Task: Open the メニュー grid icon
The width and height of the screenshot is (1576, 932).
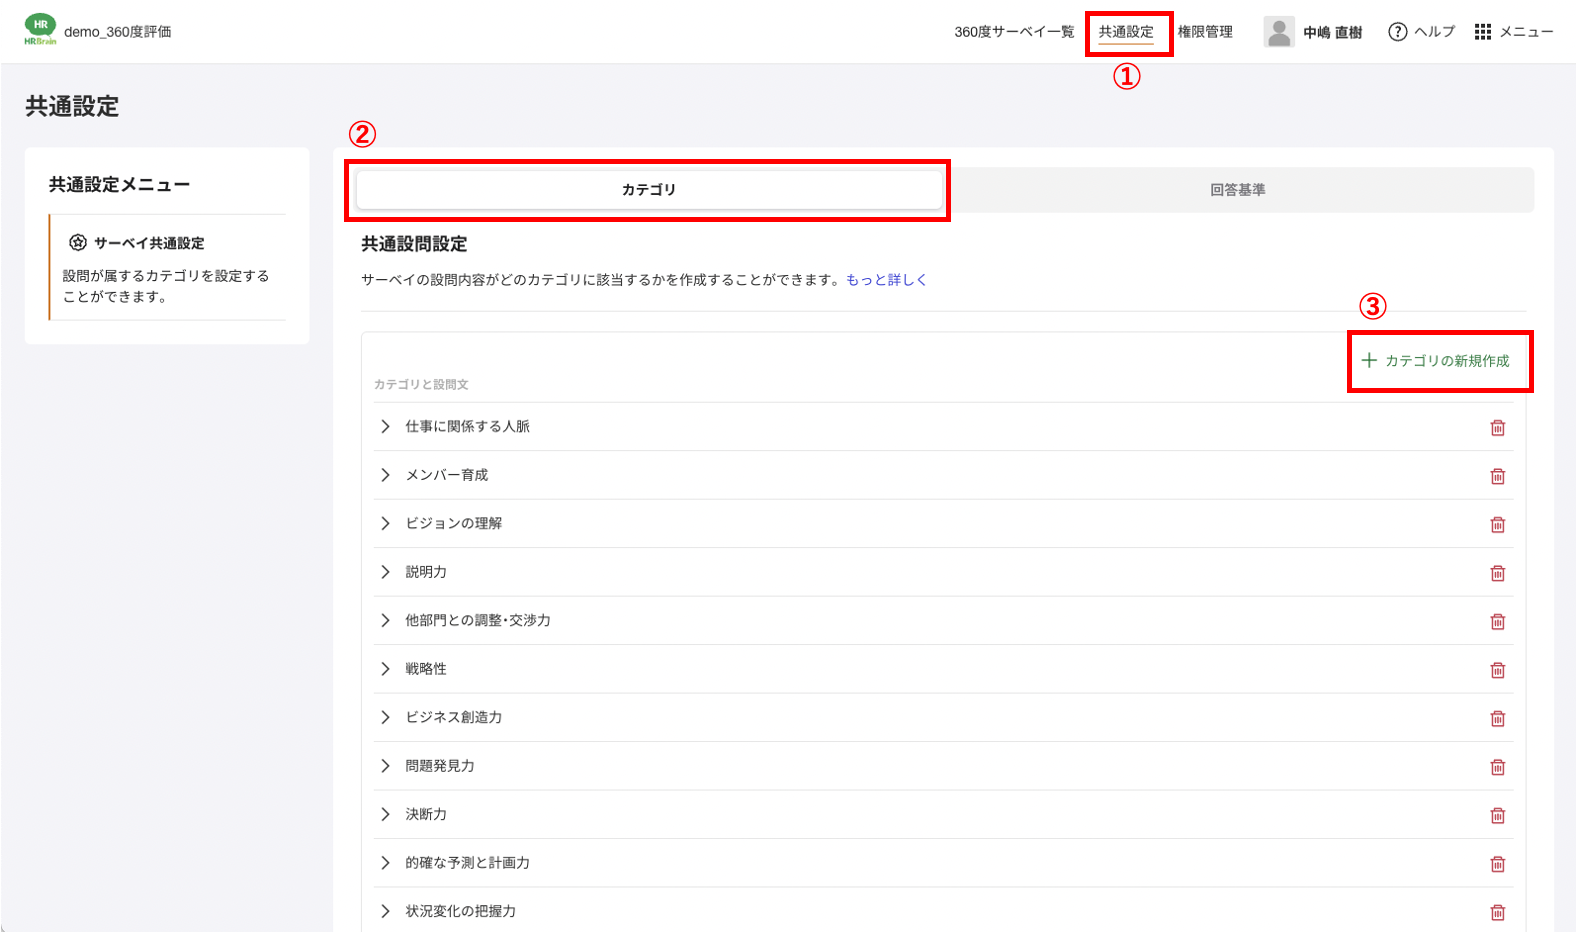Action: 1483,32
